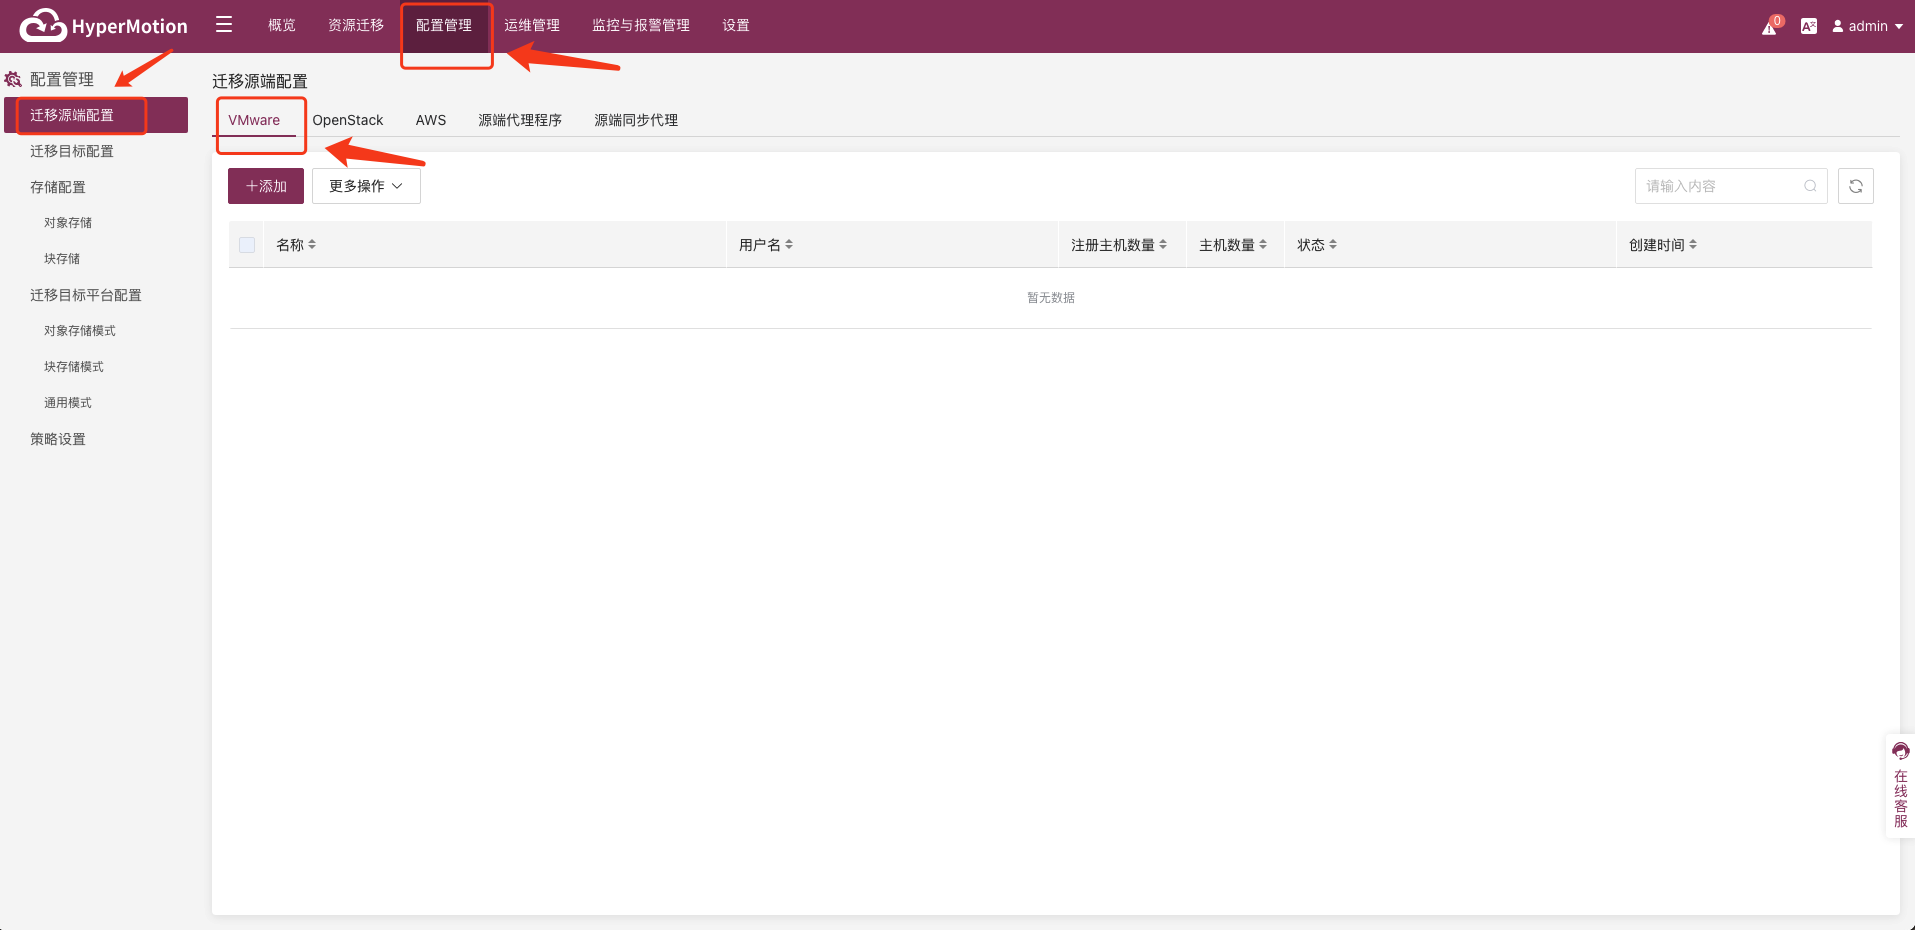Open the 设置 top menu
The image size is (1915, 930).
tap(736, 25)
